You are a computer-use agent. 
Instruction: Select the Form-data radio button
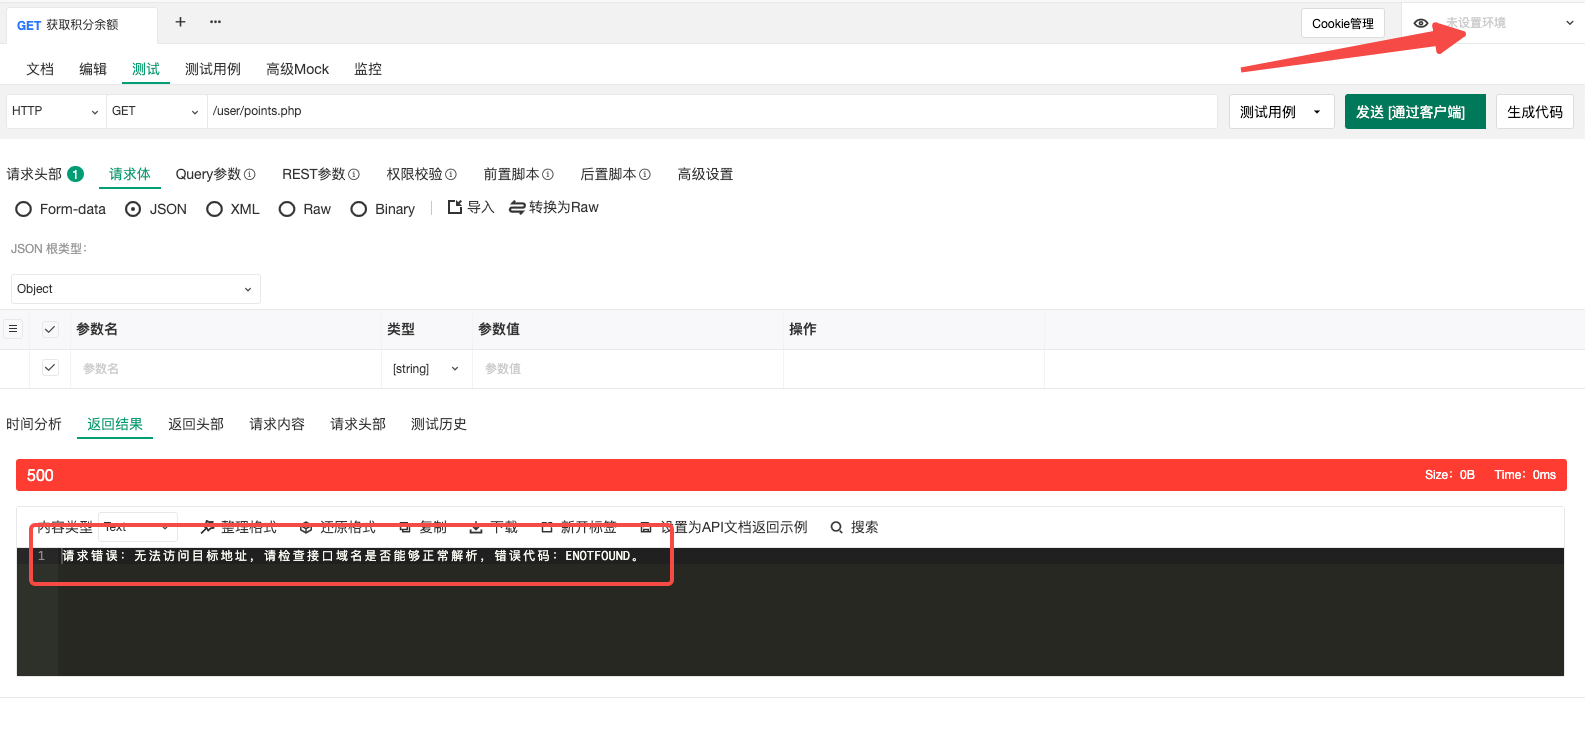(24, 209)
